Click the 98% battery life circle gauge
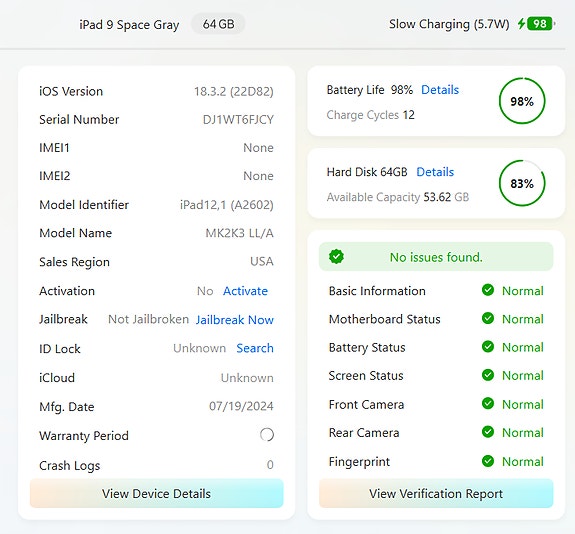575x534 pixels. tap(522, 101)
